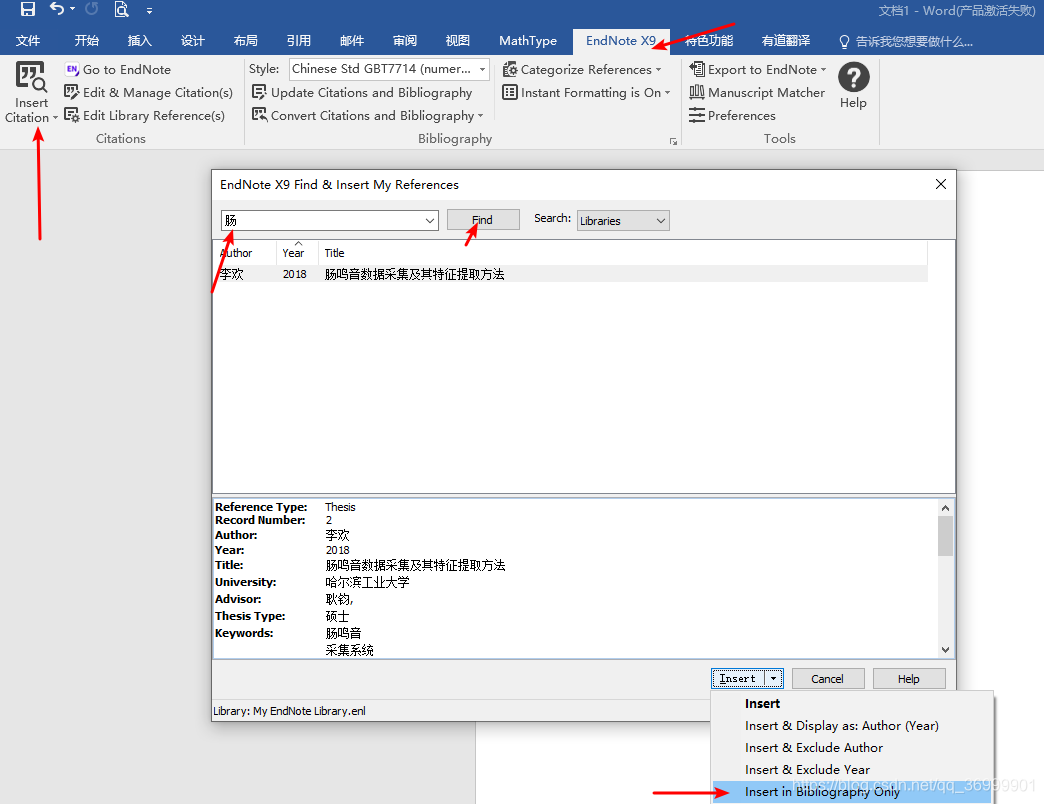Choose Insert from the dropdown menu
This screenshot has height=804, width=1044.
(852, 704)
